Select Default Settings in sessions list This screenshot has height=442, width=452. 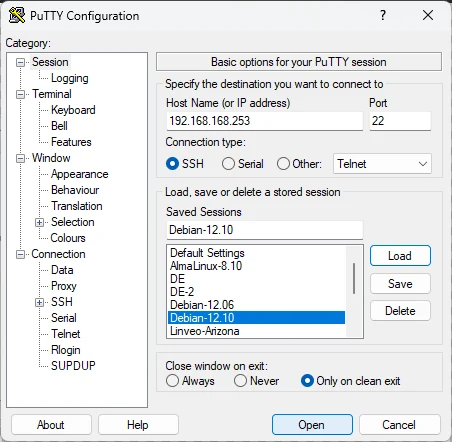pyautogui.click(x=257, y=253)
